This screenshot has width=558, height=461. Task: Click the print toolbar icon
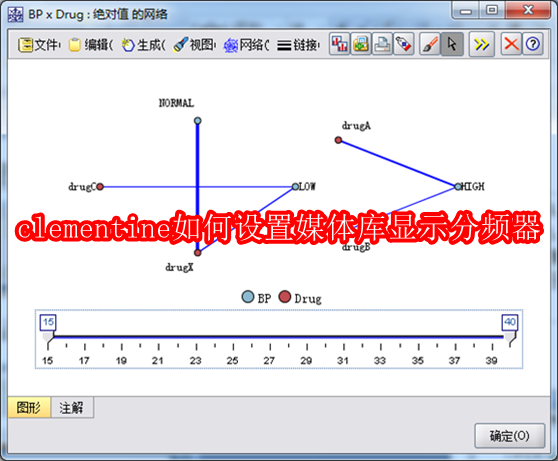(x=382, y=44)
